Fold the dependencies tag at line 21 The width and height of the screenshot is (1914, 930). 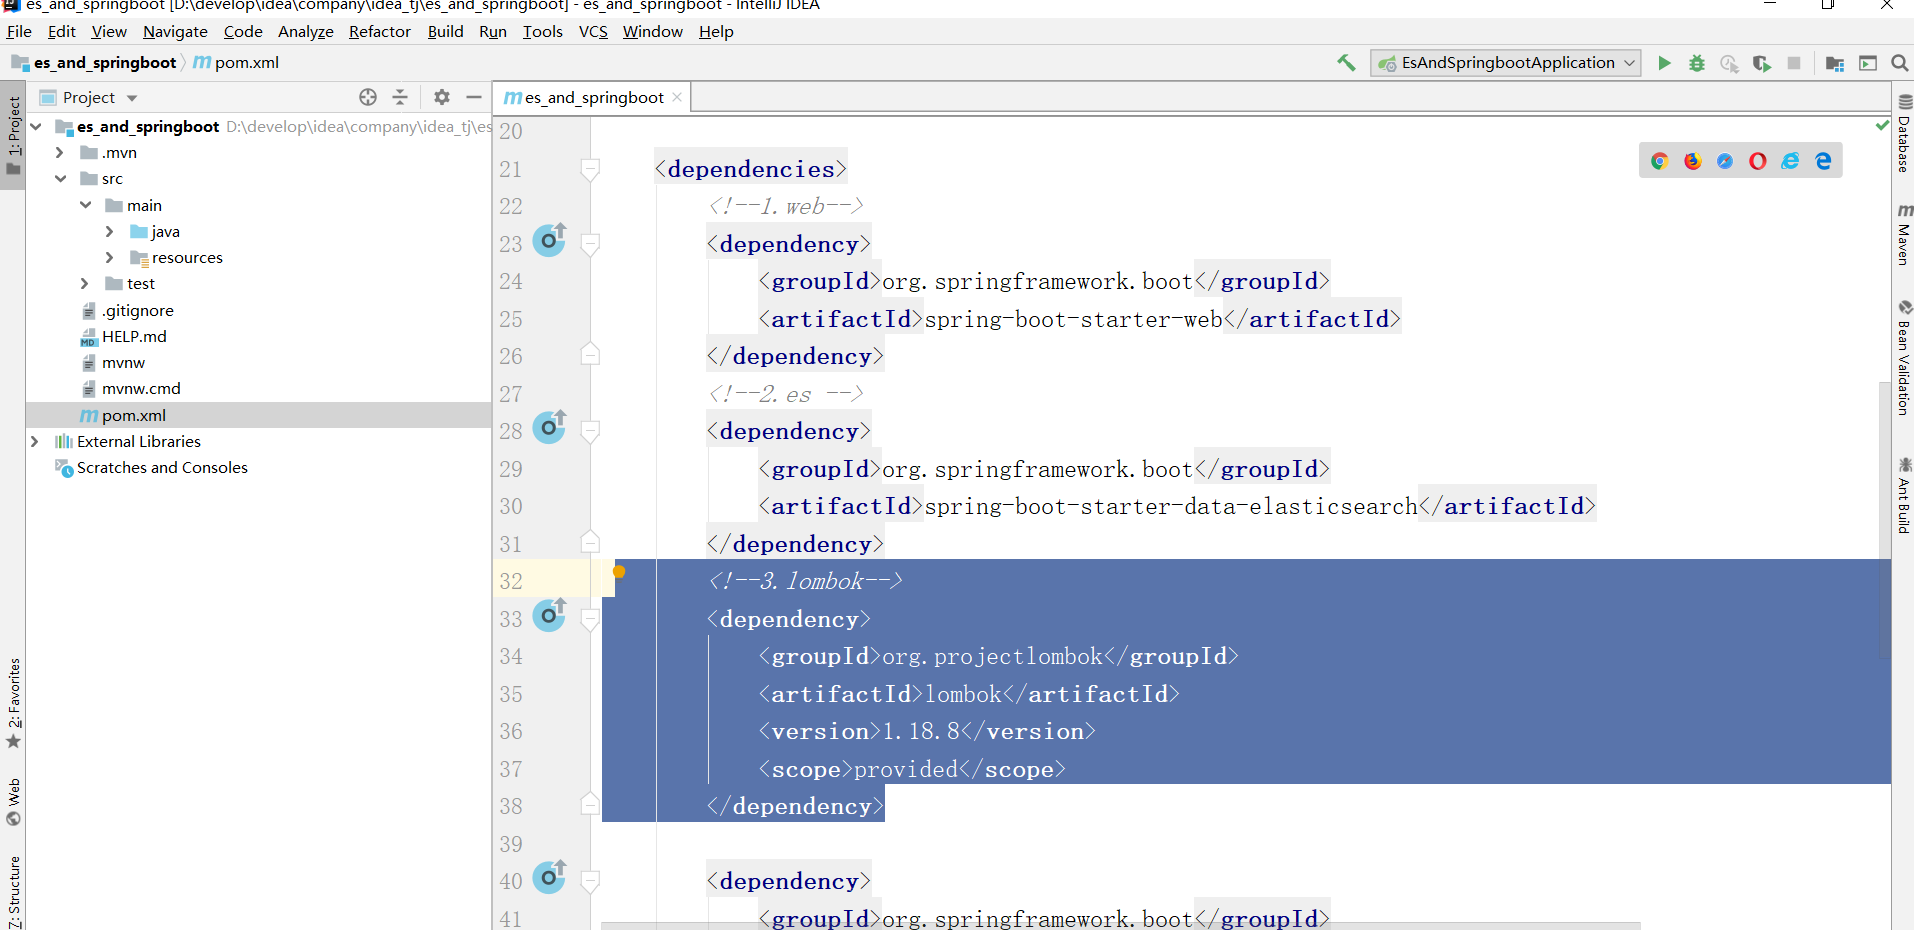(x=590, y=168)
